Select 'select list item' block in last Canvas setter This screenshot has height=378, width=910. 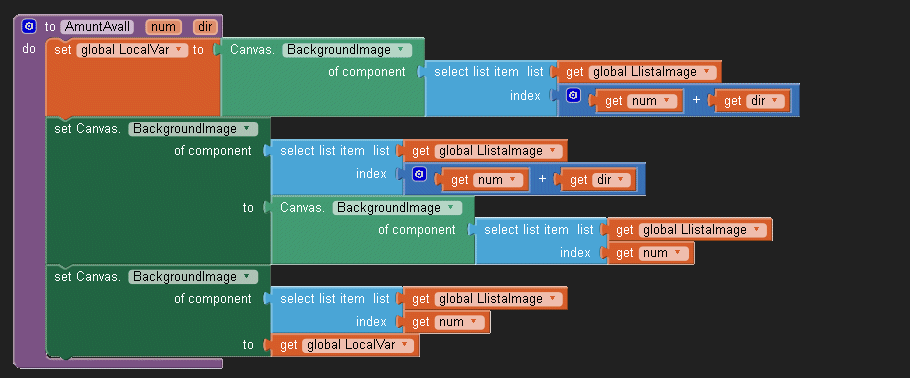(322, 298)
